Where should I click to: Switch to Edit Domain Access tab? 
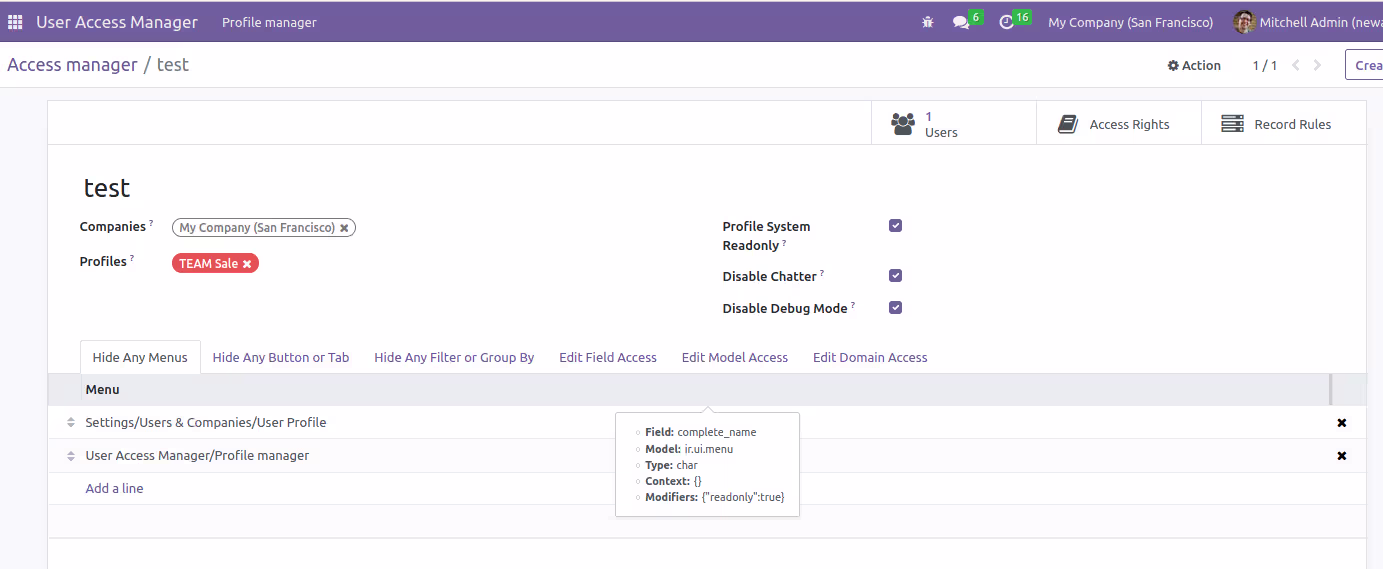point(870,357)
